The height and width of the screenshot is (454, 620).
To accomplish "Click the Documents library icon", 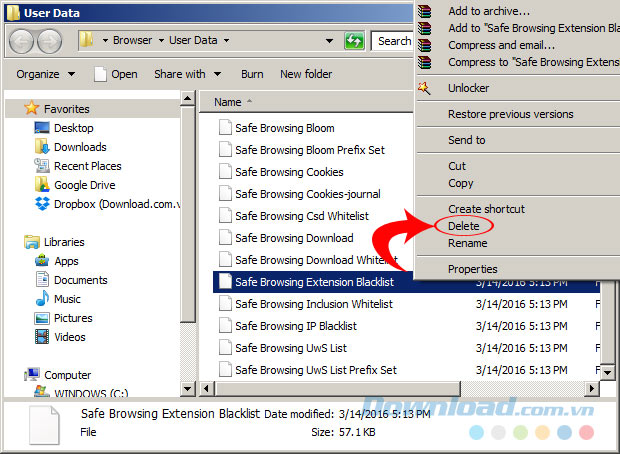I will click(42, 280).
